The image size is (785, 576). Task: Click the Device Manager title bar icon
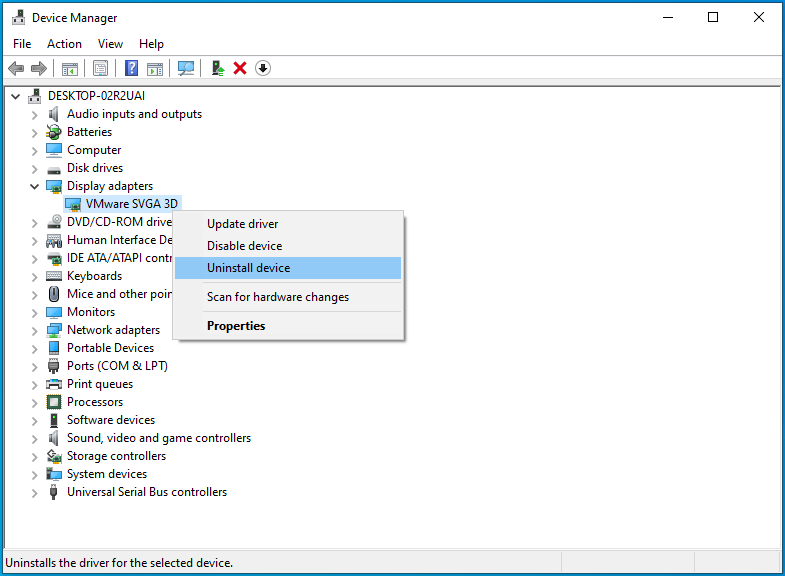19,18
